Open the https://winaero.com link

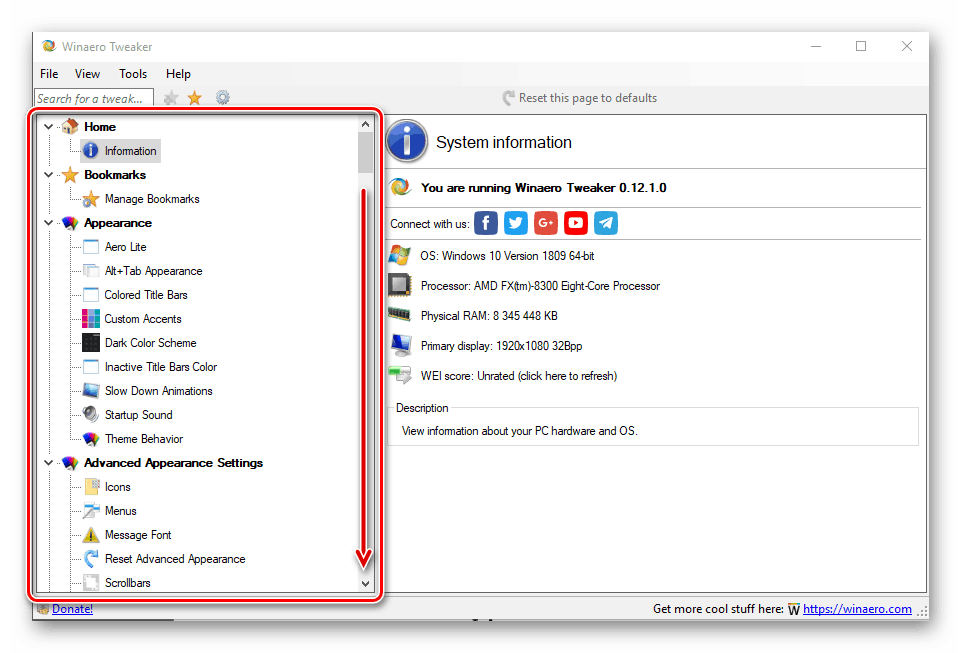[857, 609]
